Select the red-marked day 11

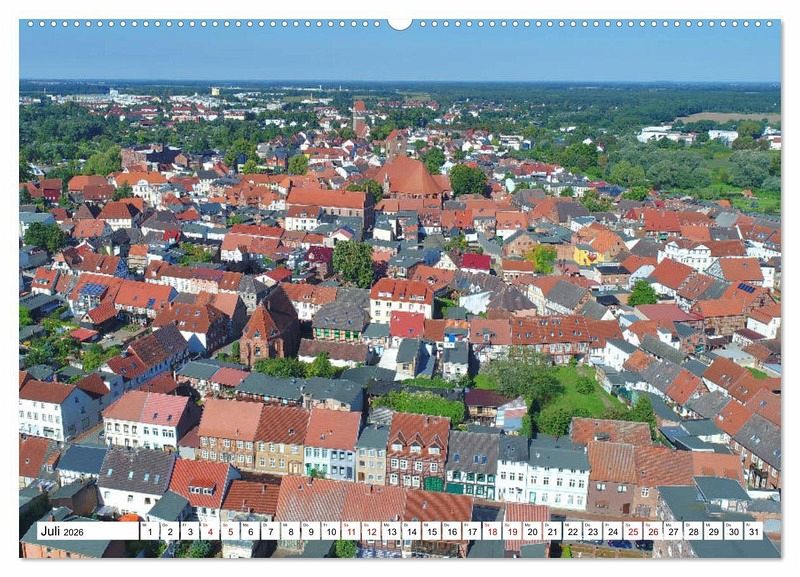(x=351, y=531)
